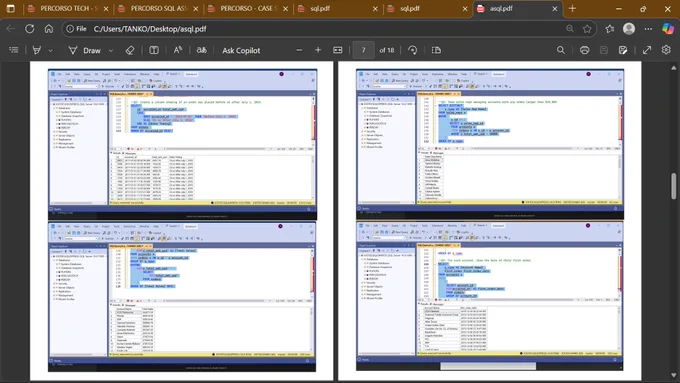Save the PDF

(x=604, y=50)
